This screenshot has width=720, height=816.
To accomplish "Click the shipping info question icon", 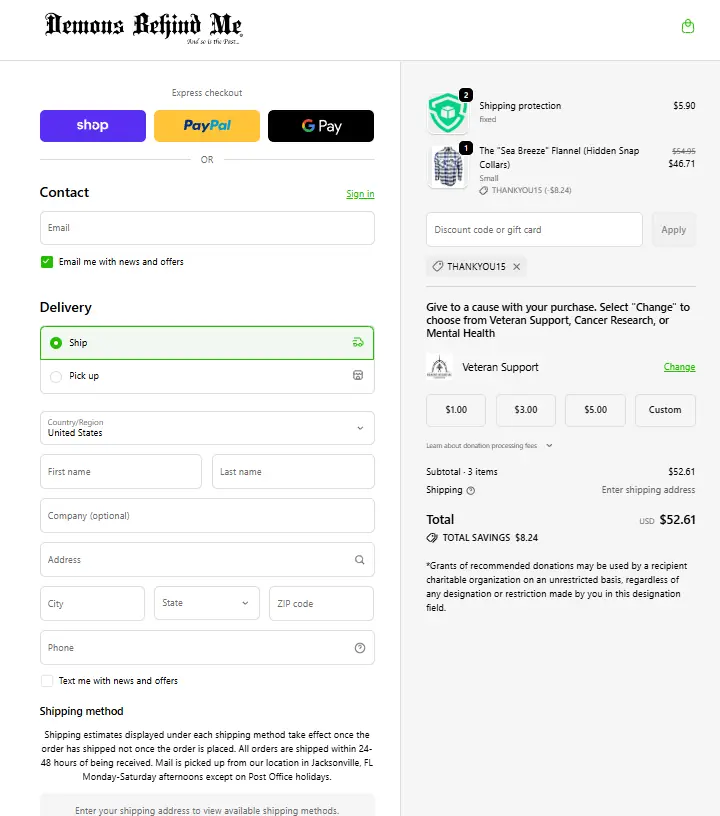I will (x=471, y=491).
